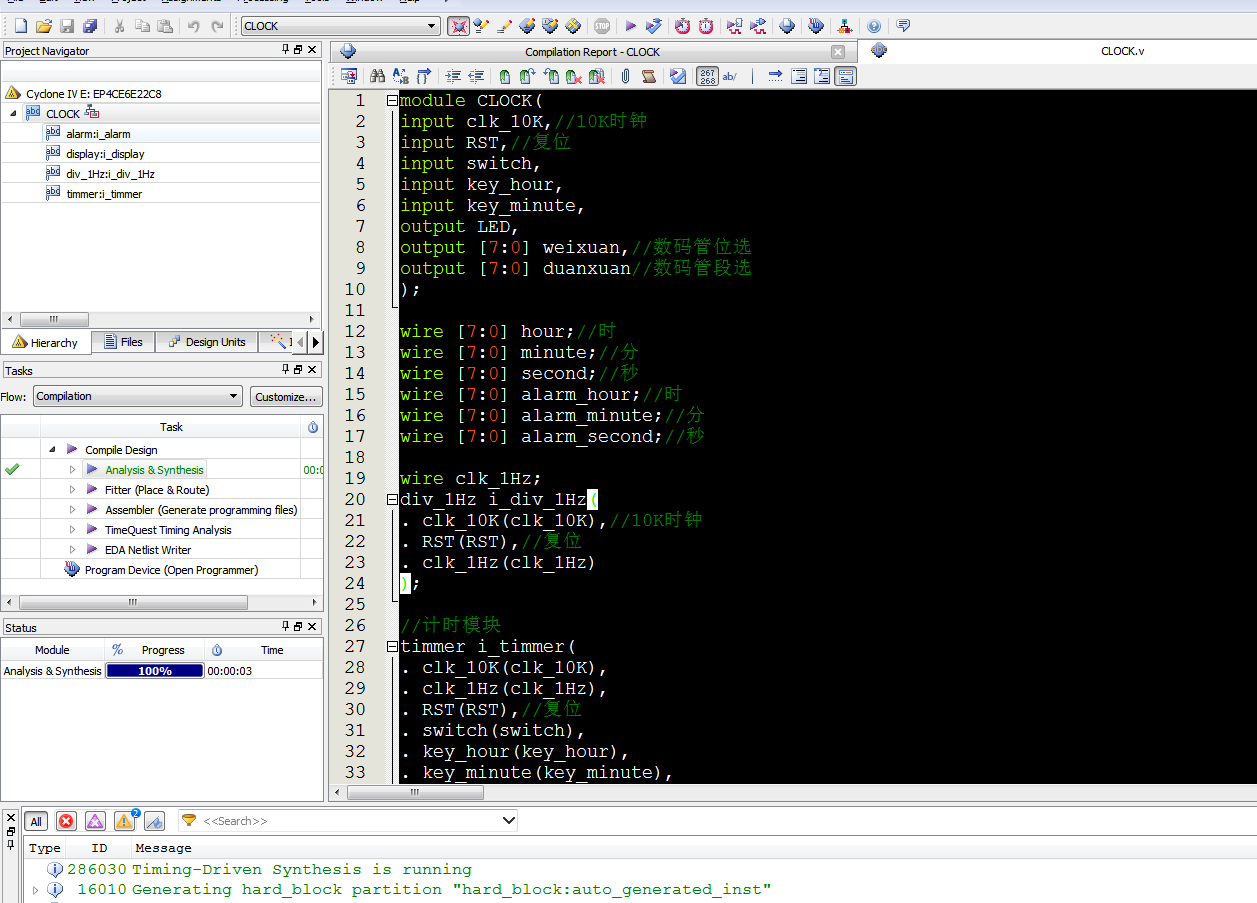Expand the Fitter (Place & Route) task

tap(72, 490)
